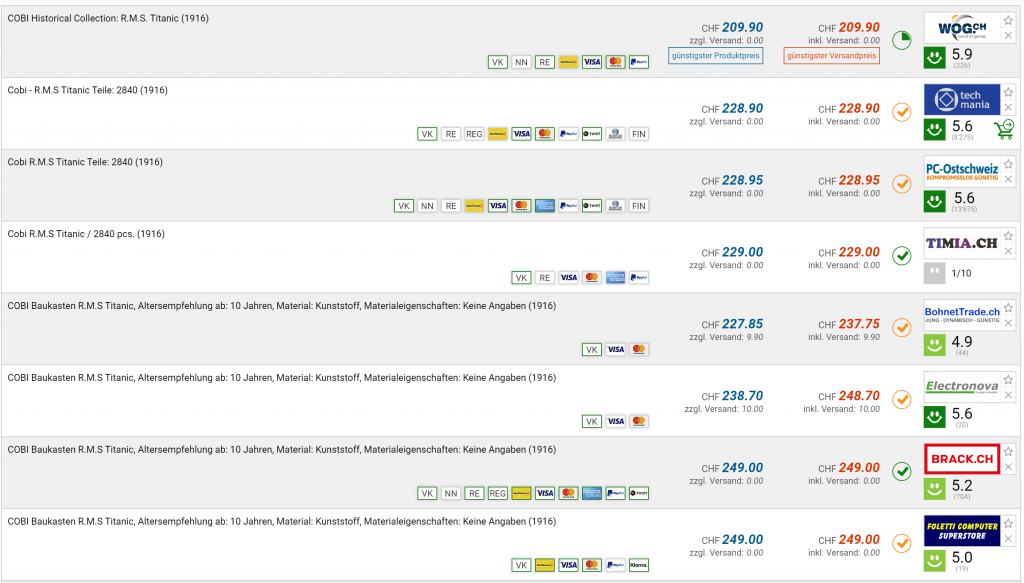Click the BohnetTrade.ch shop logo

point(962,315)
